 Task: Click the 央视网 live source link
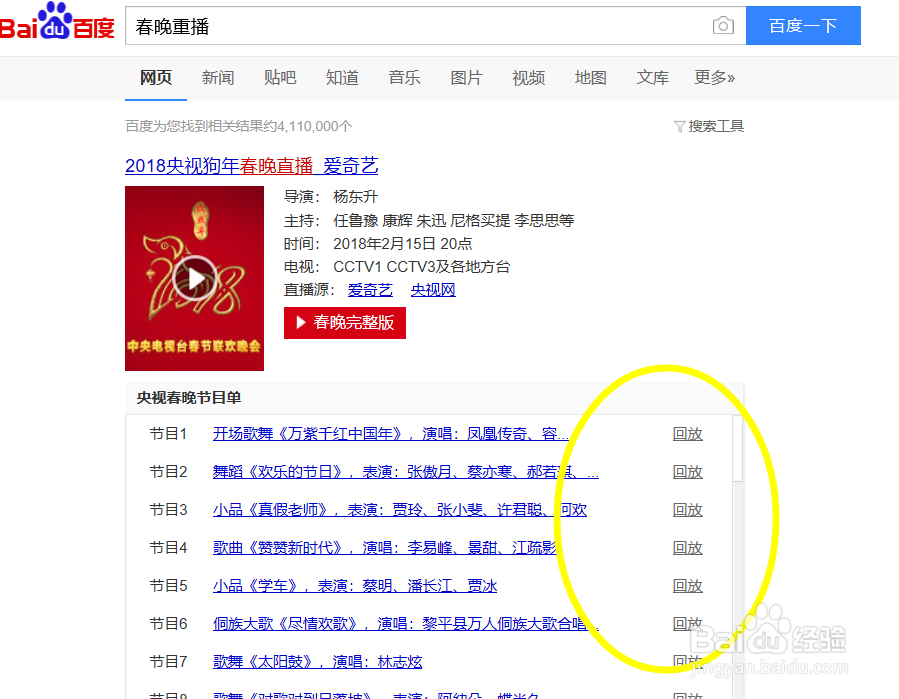click(433, 290)
